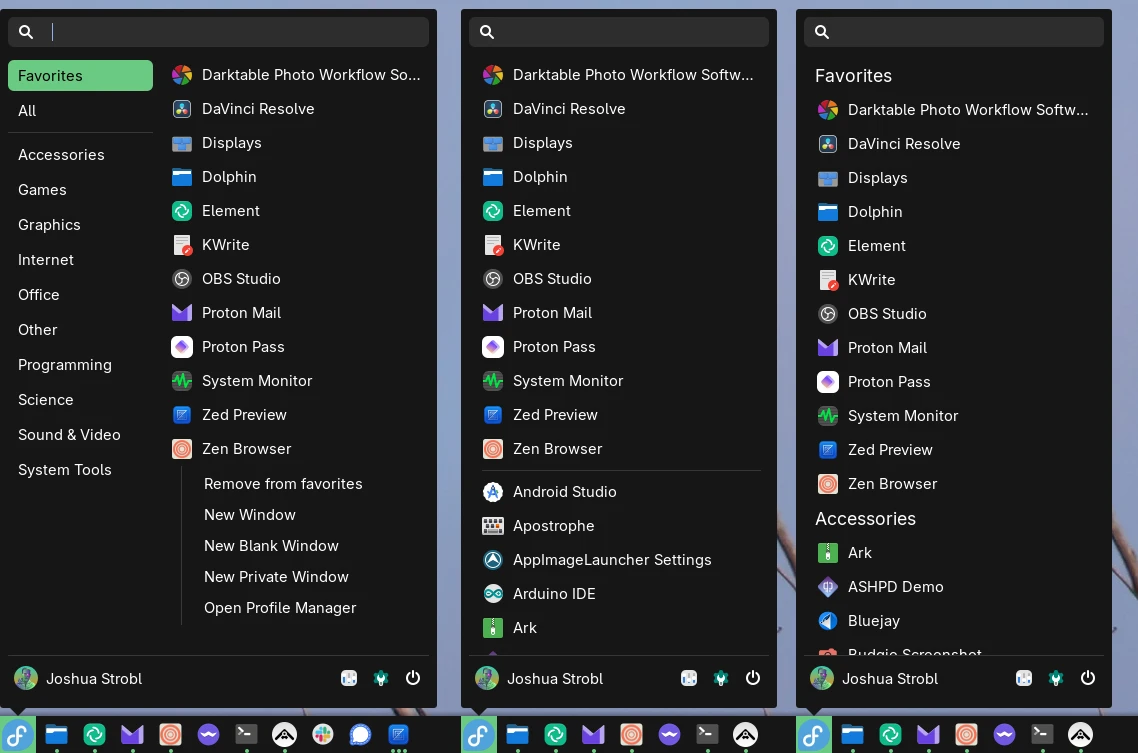The width and height of the screenshot is (1138, 753).
Task: Click Joshua Strobl user button in left menu
Action: tap(78, 678)
